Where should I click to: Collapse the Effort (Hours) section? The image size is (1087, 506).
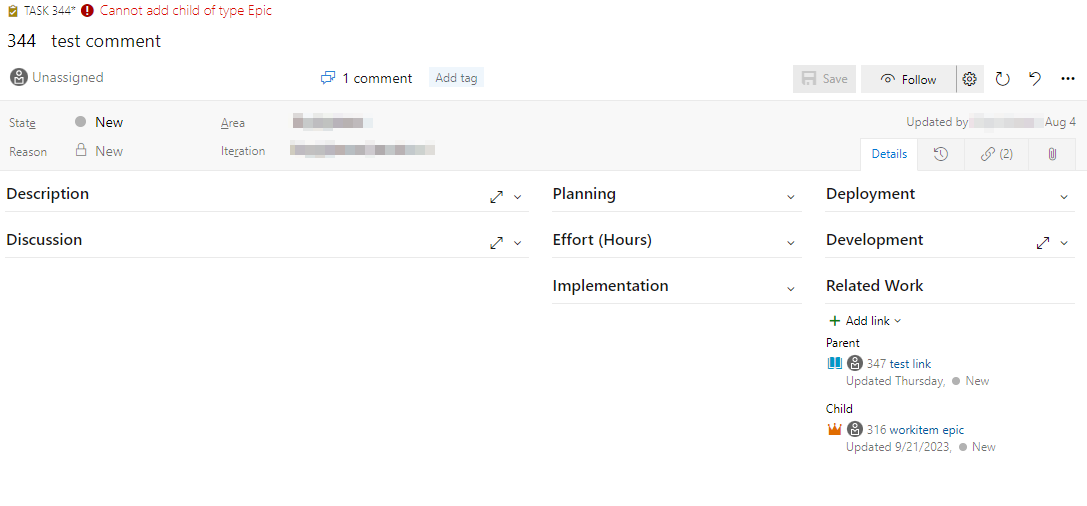tap(791, 243)
